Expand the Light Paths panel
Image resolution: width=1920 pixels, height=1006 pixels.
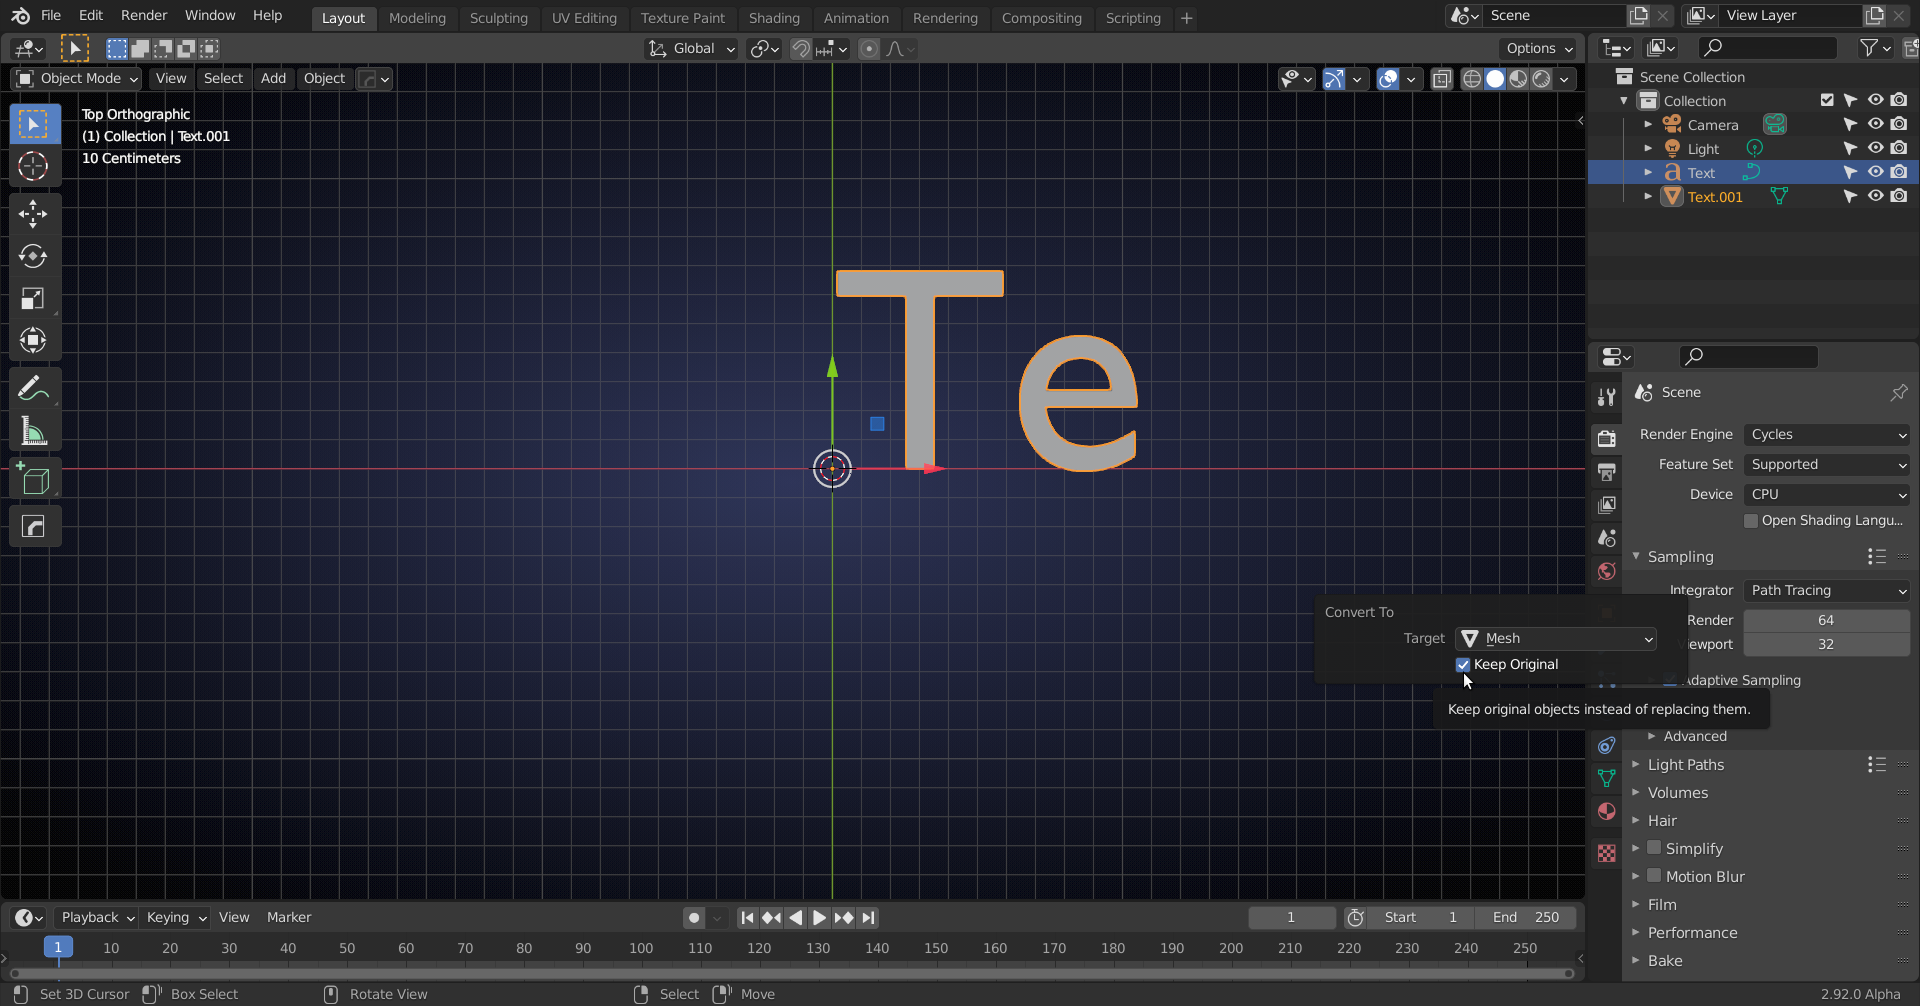pos(1686,765)
